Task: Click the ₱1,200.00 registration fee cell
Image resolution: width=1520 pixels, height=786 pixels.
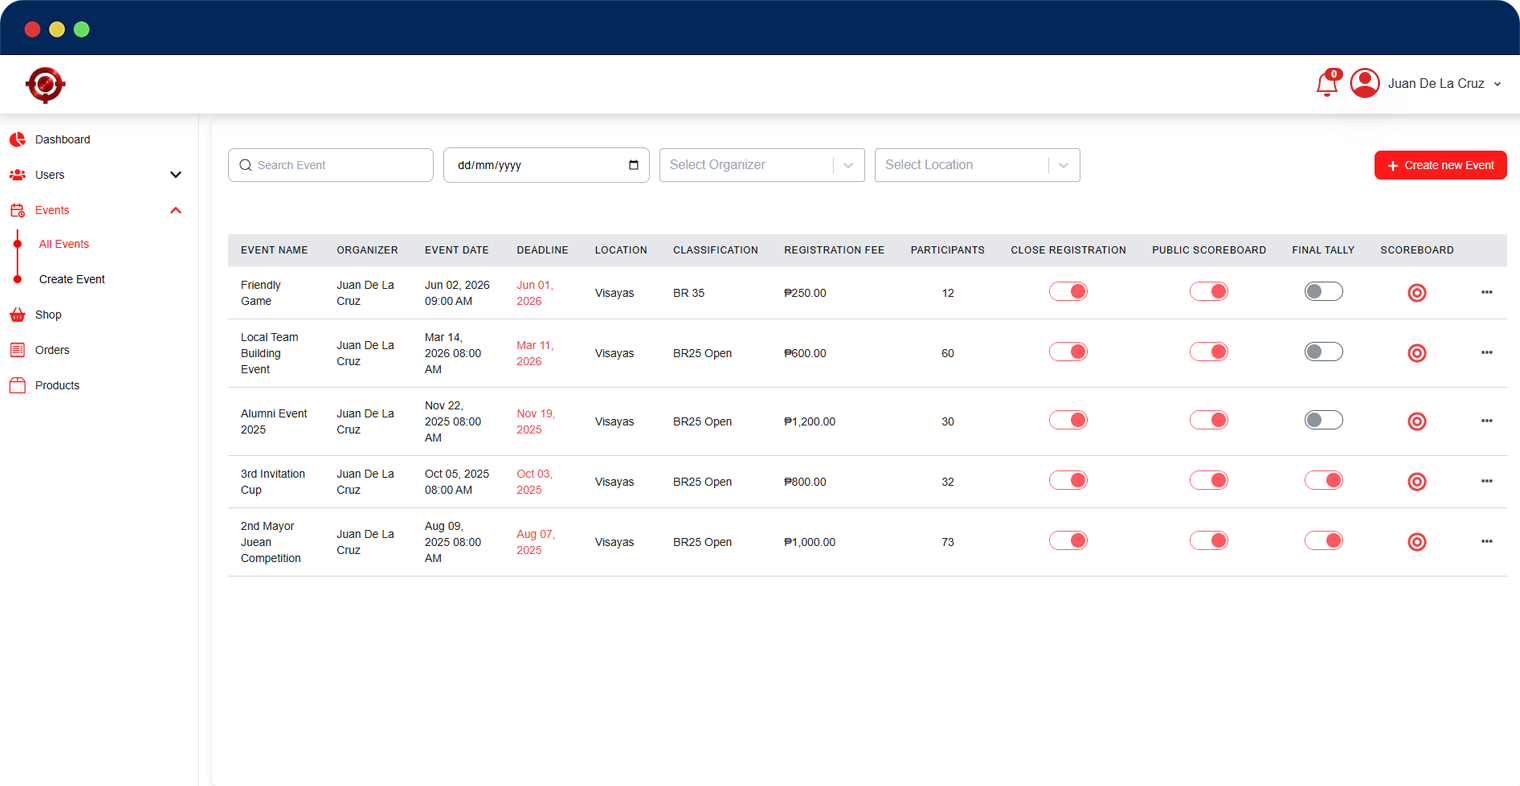Action: click(x=809, y=422)
